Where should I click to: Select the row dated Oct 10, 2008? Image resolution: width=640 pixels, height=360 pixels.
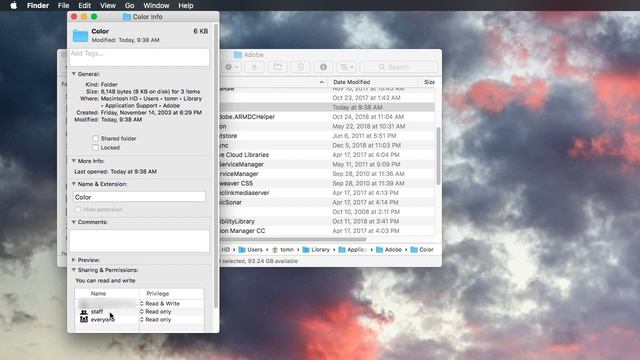tap(327, 211)
